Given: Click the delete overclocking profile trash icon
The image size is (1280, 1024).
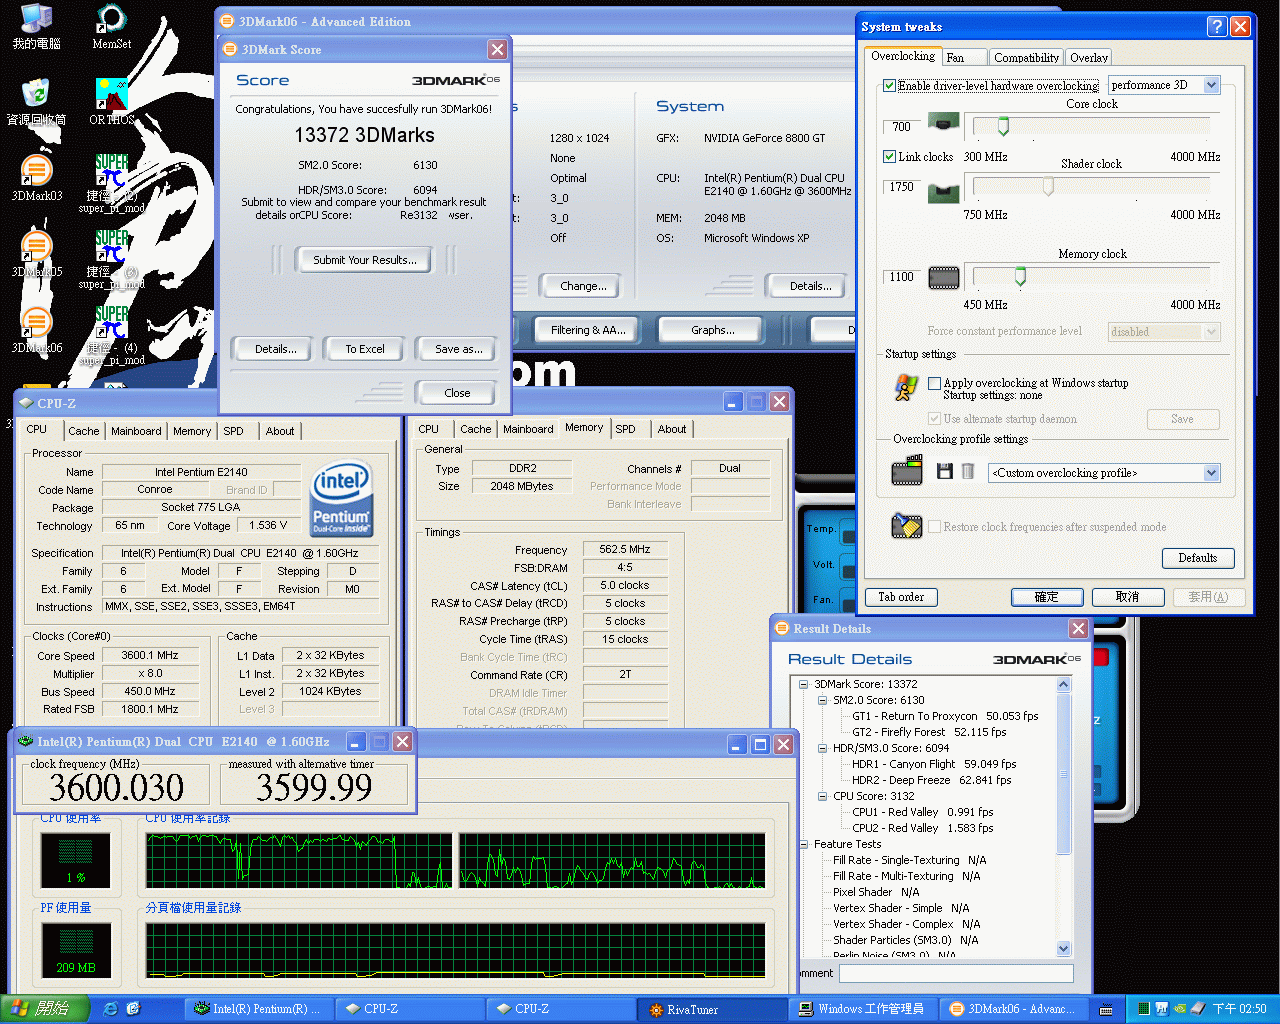Looking at the screenshot, I should click(968, 471).
